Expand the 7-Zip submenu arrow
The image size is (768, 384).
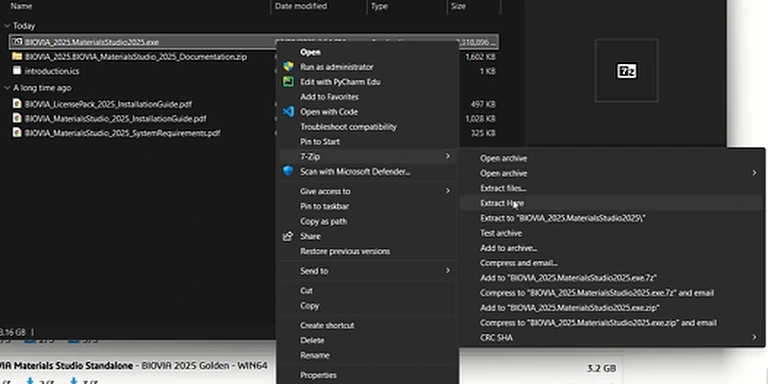(x=447, y=156)
